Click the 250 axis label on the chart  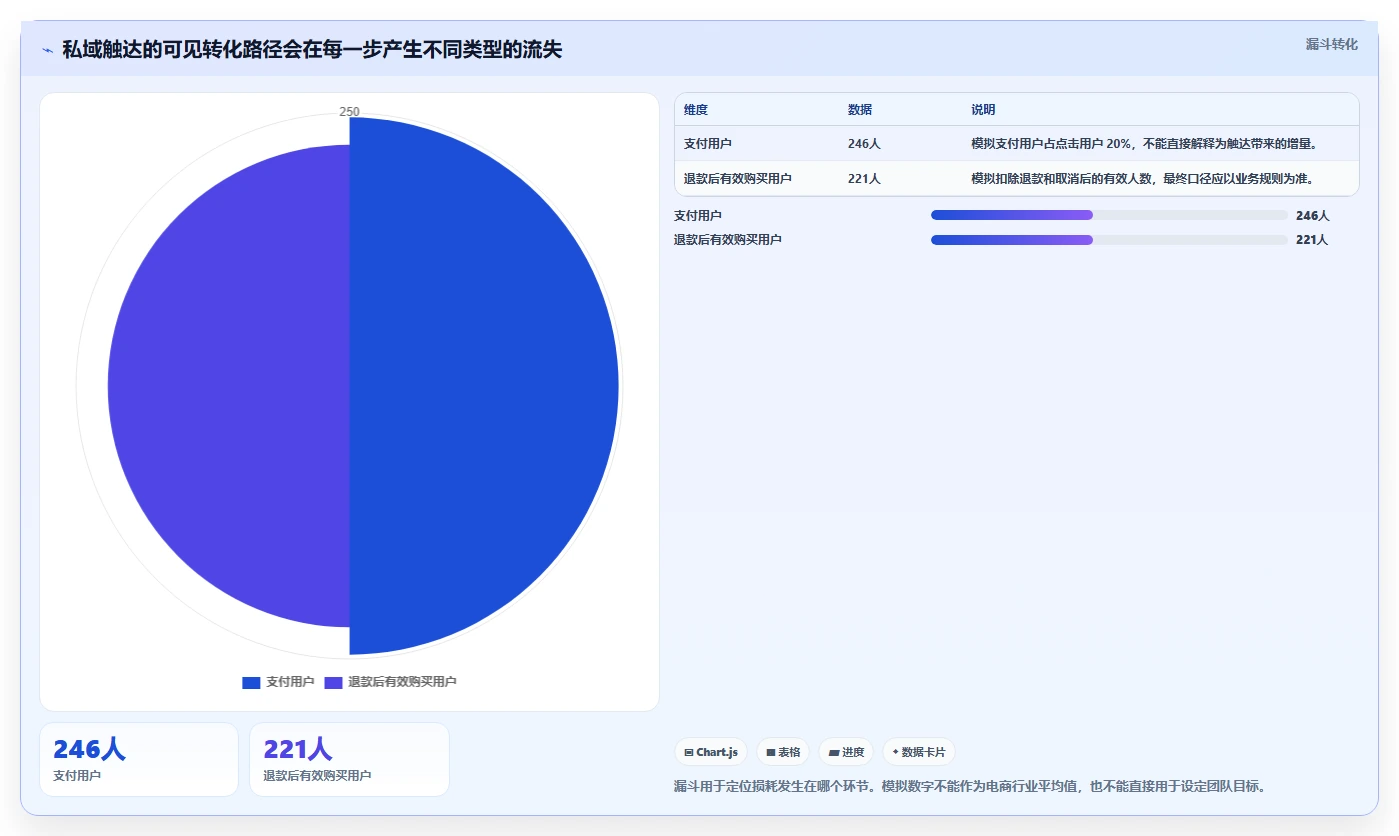(349, 112)
